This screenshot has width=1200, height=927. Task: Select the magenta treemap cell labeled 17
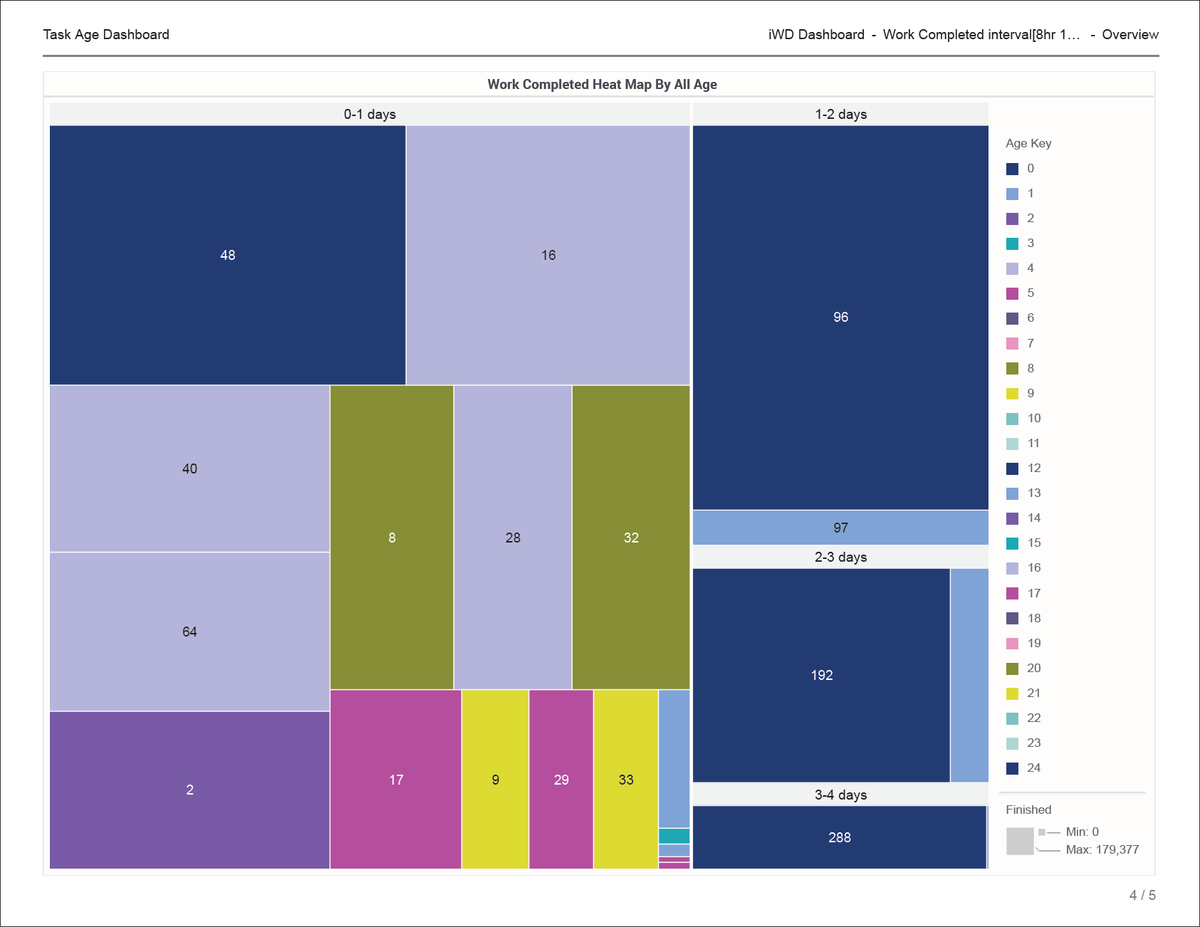click(x=396, y=779)
